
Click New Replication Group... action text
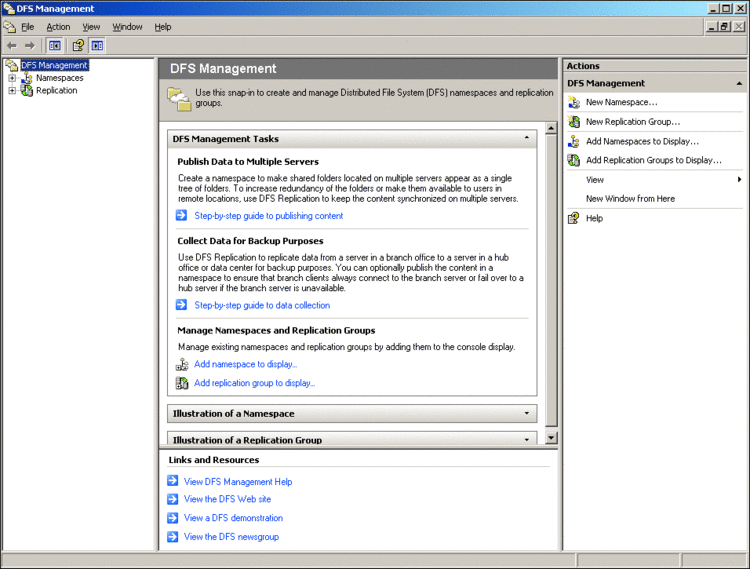(x=633, y=122)
